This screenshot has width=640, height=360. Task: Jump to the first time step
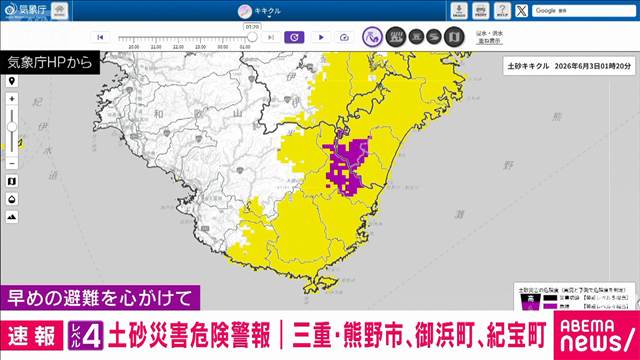click(100, 37)
